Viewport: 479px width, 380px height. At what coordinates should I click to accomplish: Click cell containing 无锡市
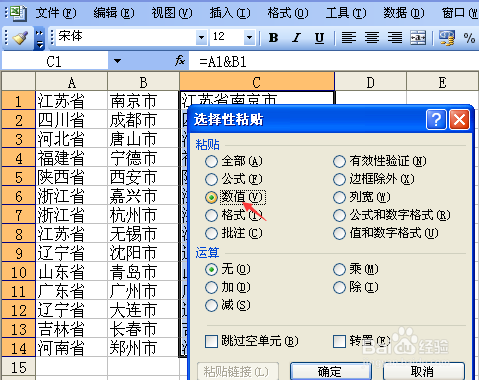pyautogui.click(x=143, y=234)
